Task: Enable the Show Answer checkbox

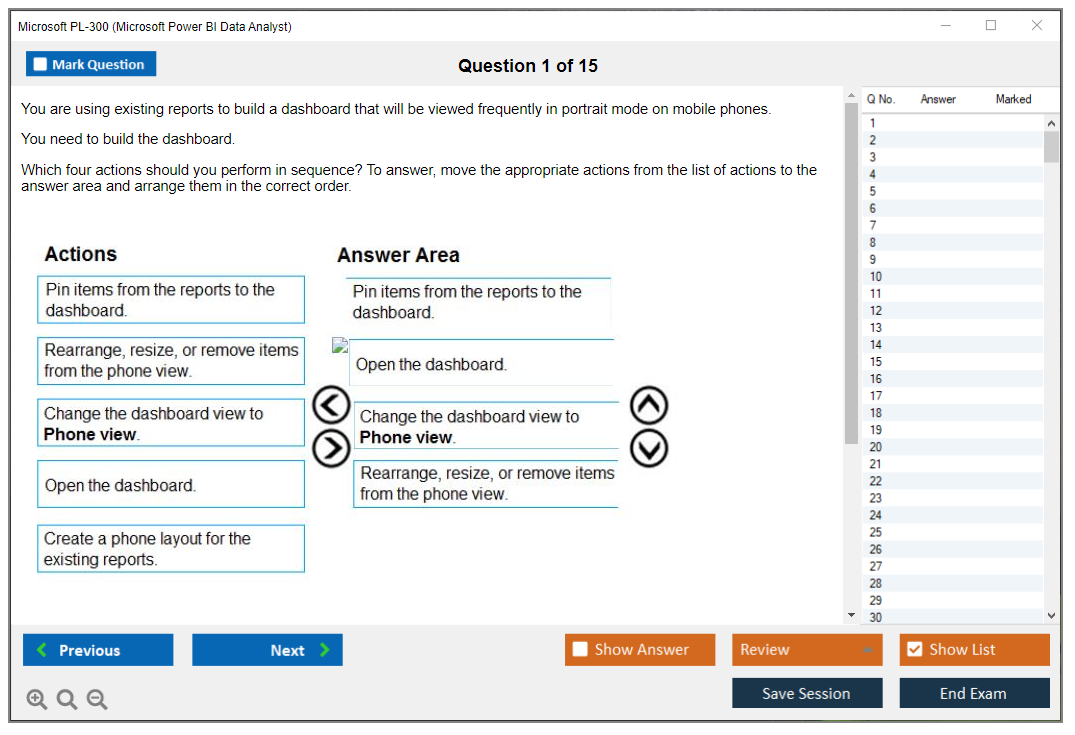Action: pos(580,650)
